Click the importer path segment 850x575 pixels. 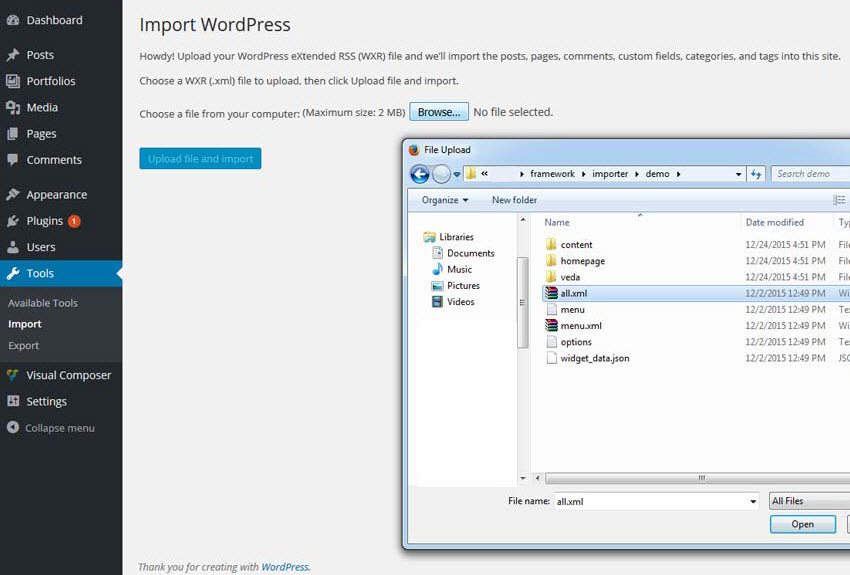pos(610,174)
